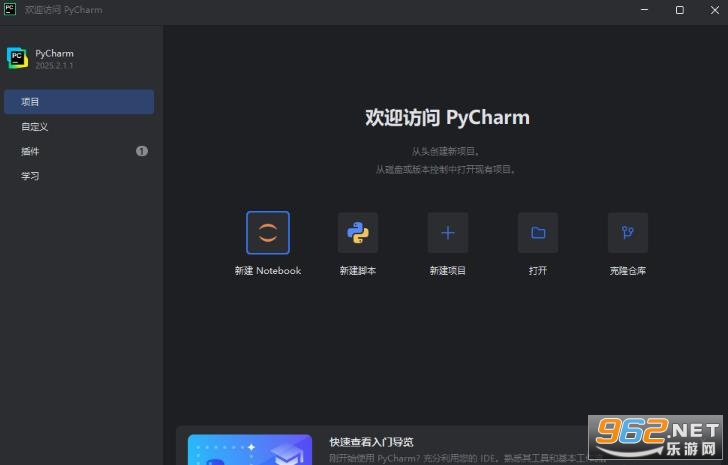Click the 欢迎访问 PyCharm main heading
The image size is (728, 465).
[x=447, y=117]
